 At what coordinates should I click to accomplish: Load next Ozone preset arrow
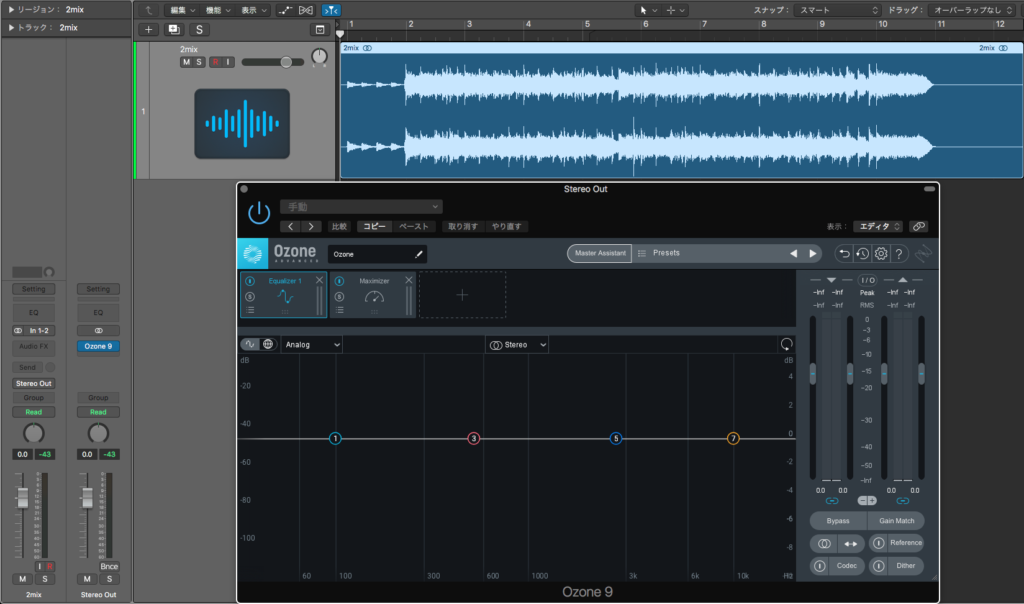tap(813, 253)
